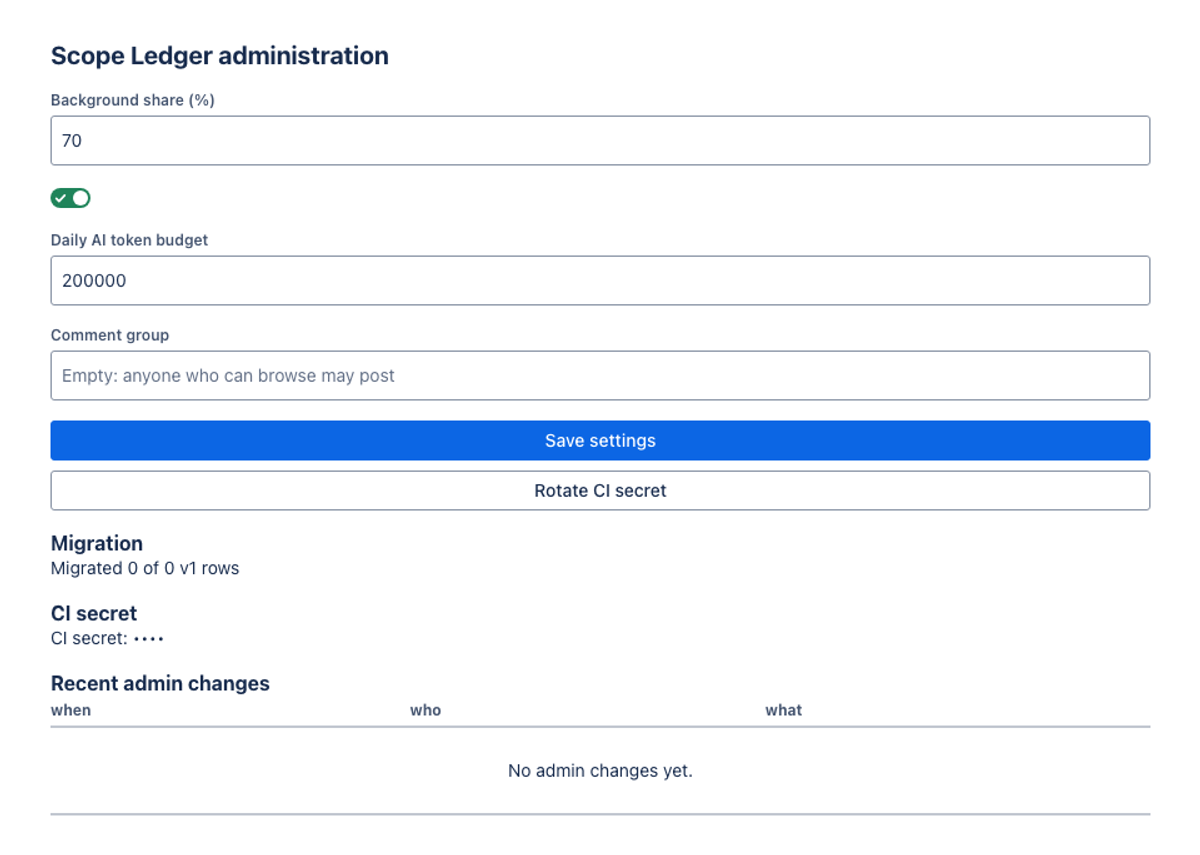Click the 'No admin changes yet.' message
This screenshot has width=1200, height=855.
click(x=600, y=771)
